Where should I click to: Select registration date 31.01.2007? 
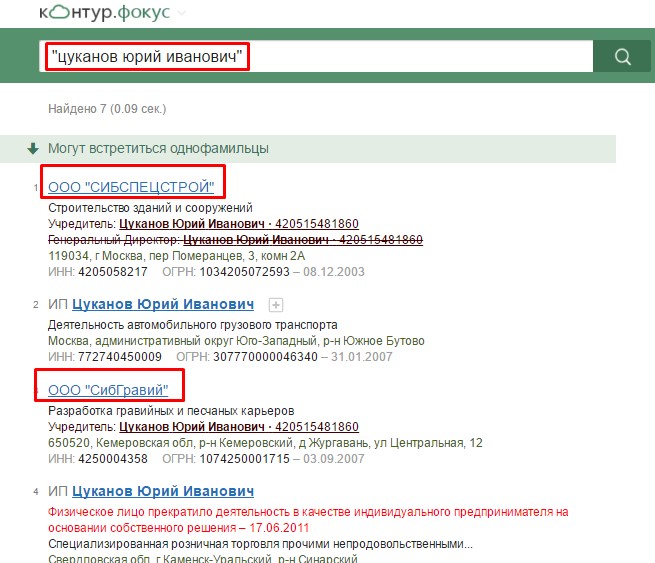(x=362, y=357)
